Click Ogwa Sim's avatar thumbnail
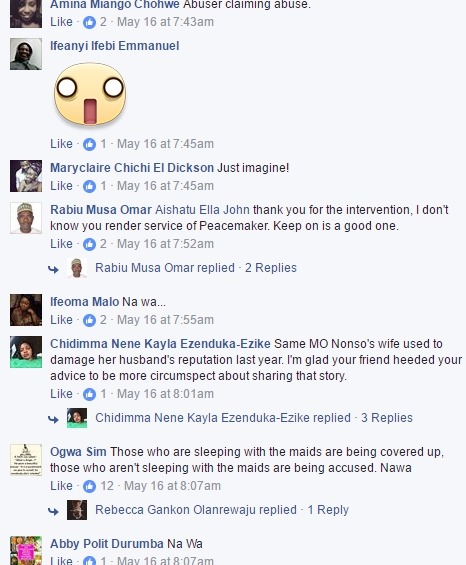466x565 pixels. pyautogui.click(x=26, y=460)
